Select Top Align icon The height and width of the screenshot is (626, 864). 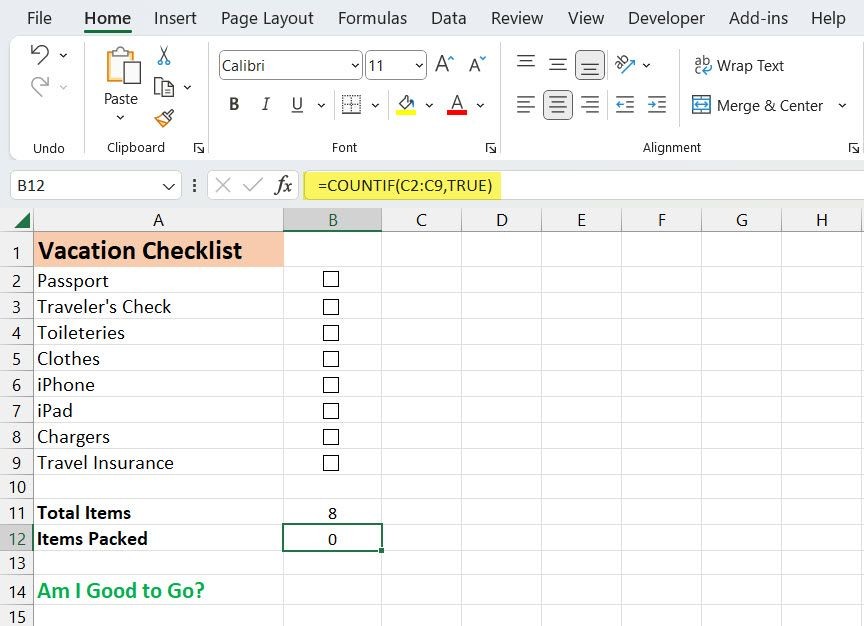[x=526, y=62]
